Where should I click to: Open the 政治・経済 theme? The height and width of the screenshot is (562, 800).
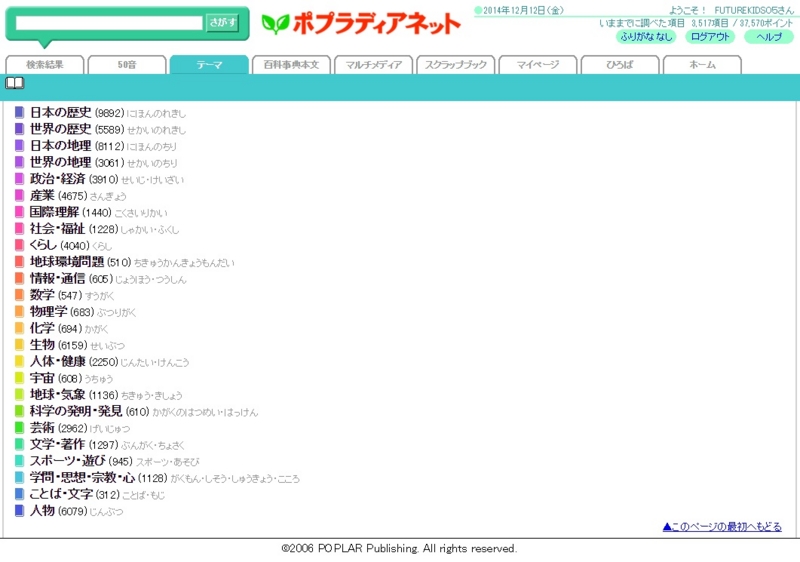pyautogui.click(x=58, y=178)
